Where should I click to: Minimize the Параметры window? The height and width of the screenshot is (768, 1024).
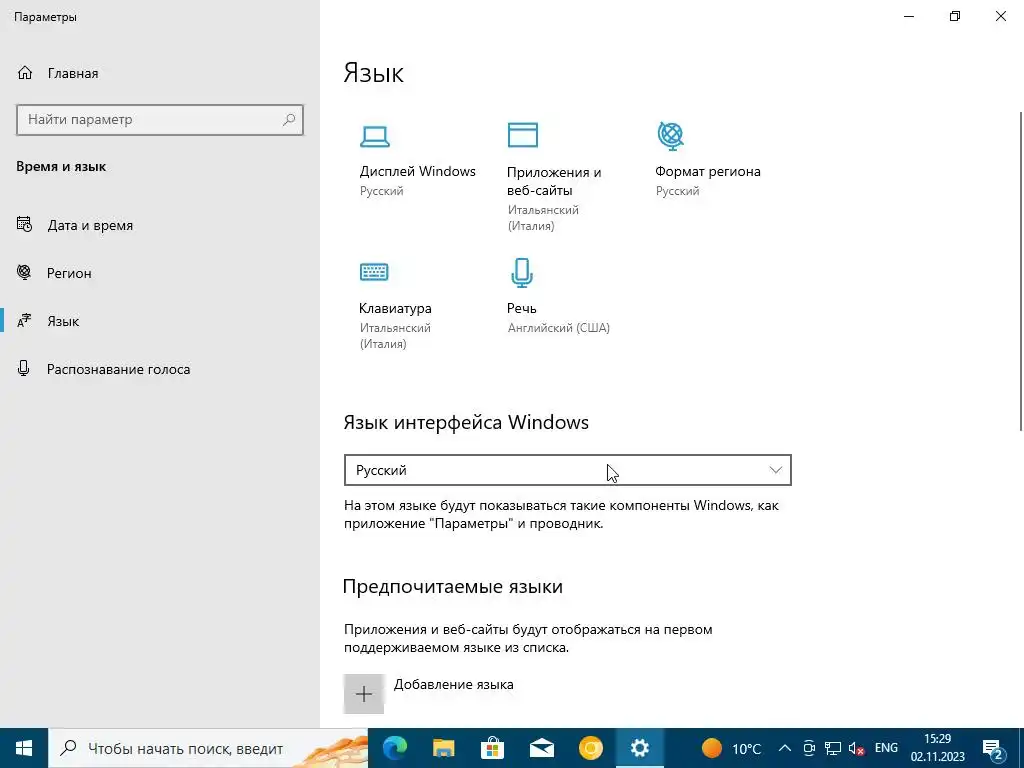(x=909, y=16)
